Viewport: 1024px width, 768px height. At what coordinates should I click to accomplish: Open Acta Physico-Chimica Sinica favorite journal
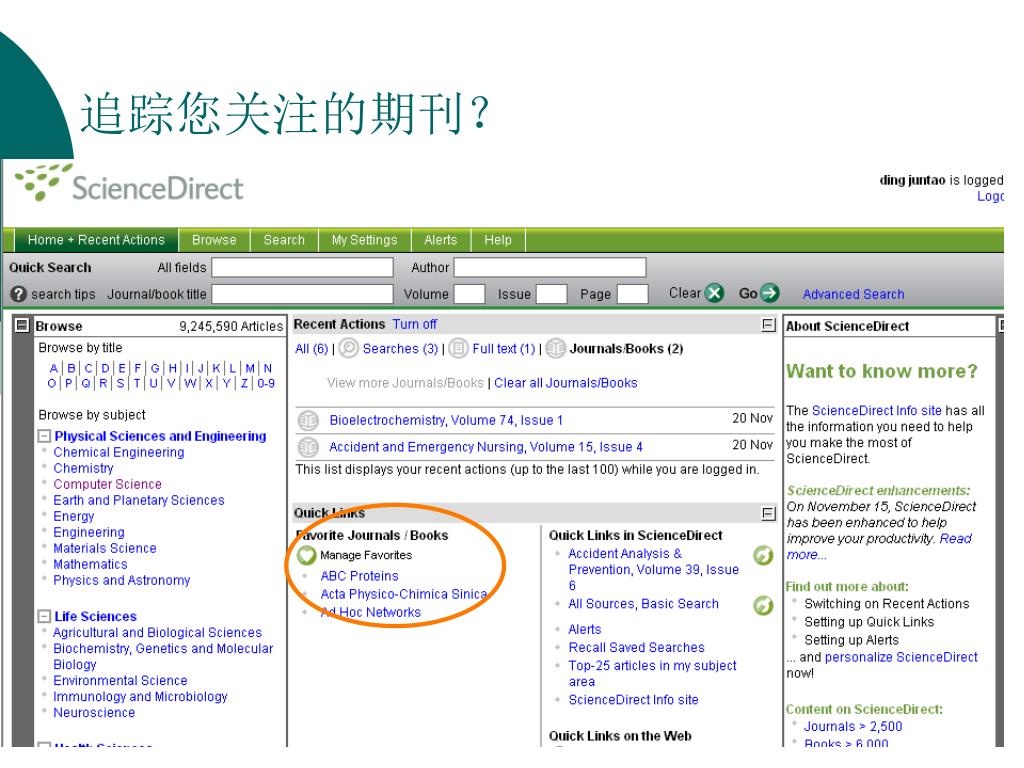(404, 594)
